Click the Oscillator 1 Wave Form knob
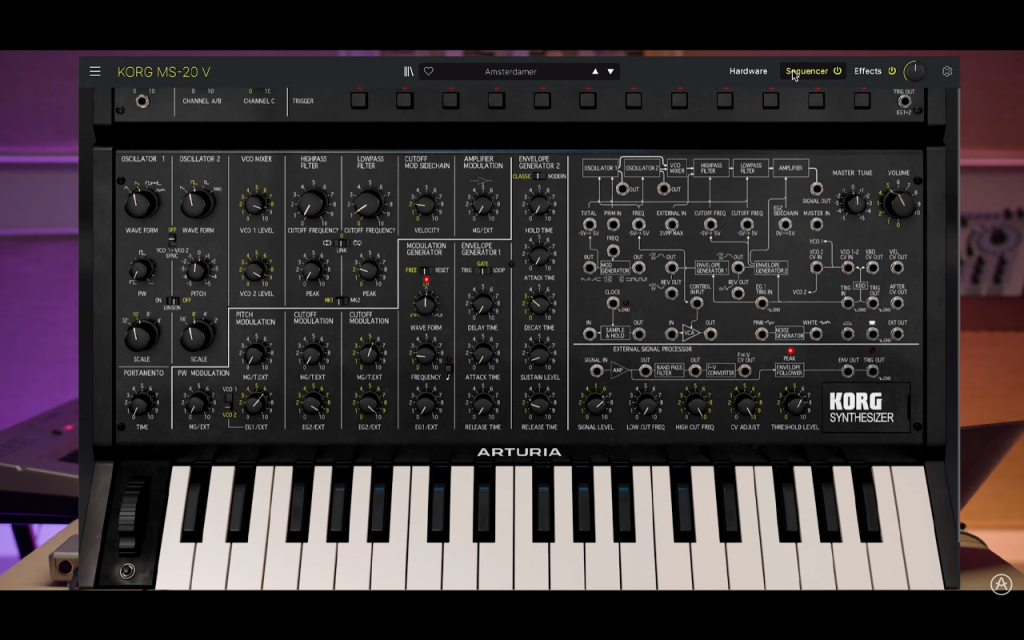1024x640 pixels. [x=140, y=203]
